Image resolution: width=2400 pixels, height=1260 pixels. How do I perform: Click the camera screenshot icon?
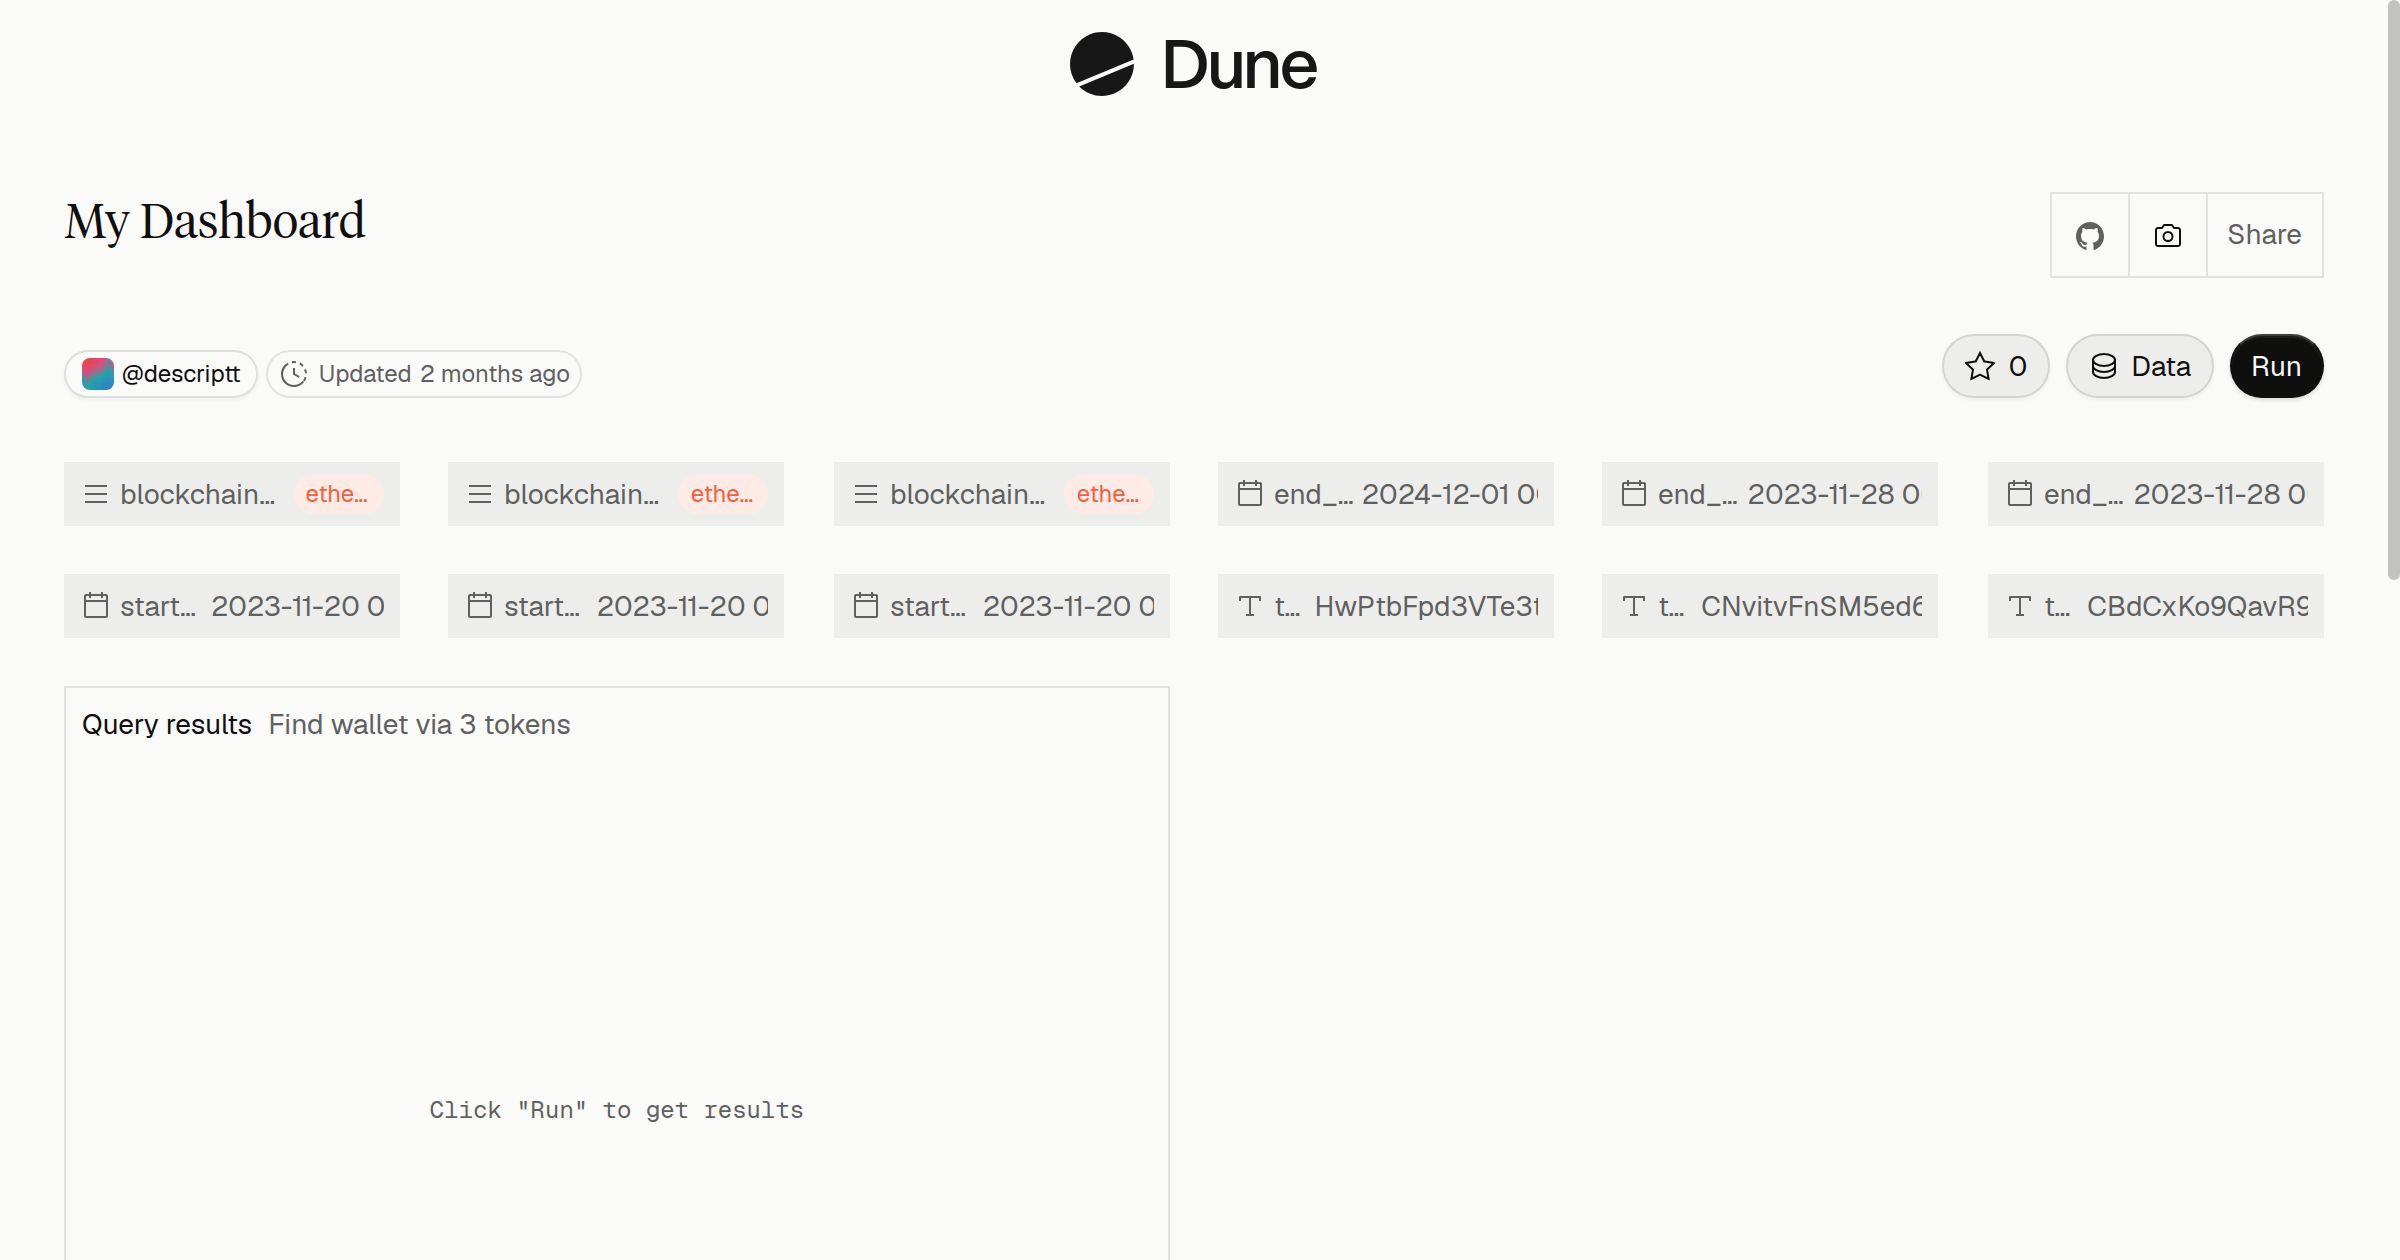2168,235
